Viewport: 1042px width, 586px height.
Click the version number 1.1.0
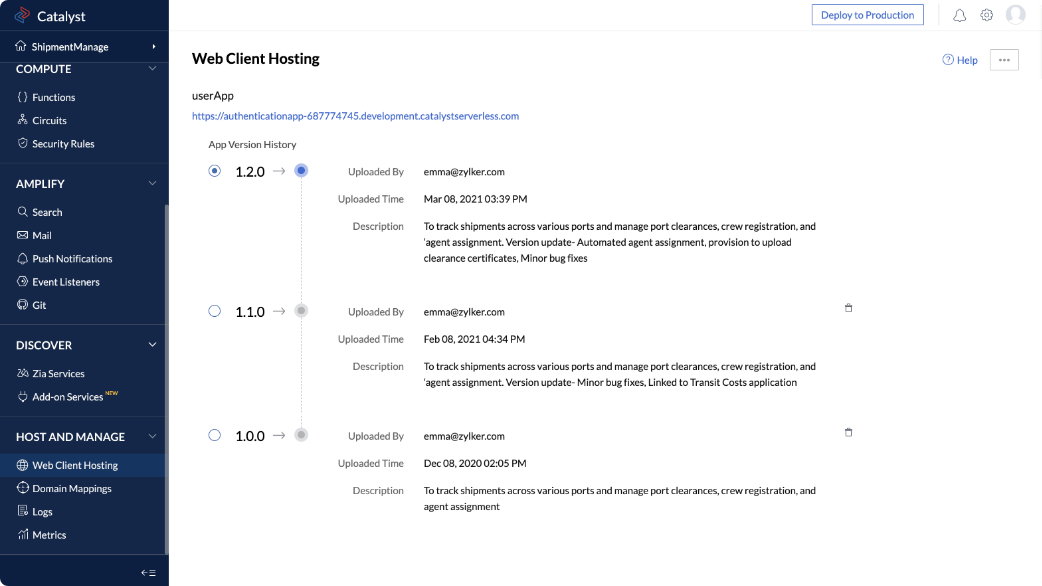pyautogui.click(x=250, y=312)
